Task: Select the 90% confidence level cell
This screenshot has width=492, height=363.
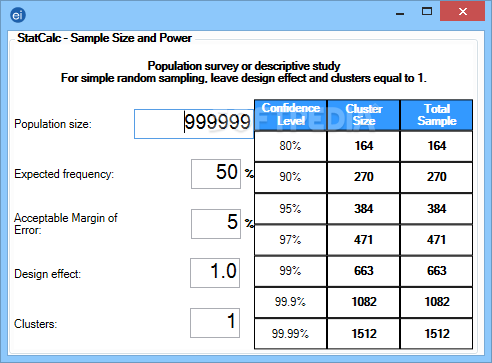Action: (290, 177)
